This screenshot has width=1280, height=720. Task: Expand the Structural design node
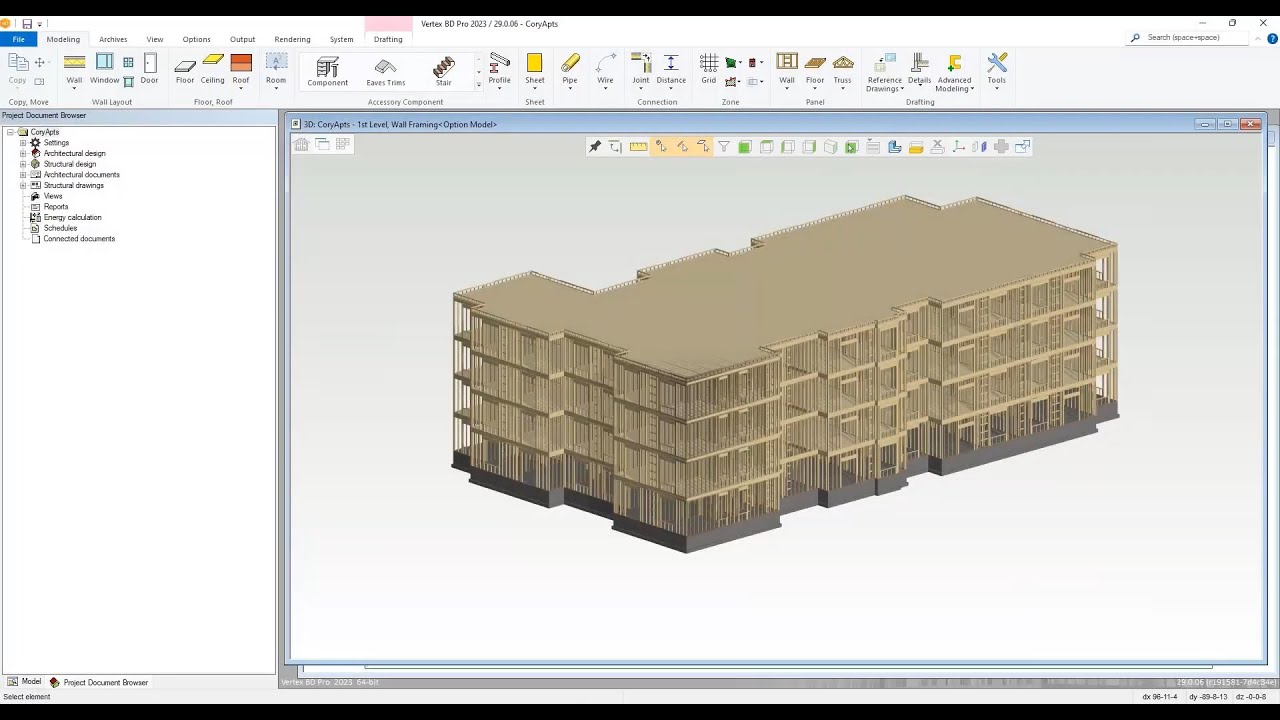[x=23, y=164]
